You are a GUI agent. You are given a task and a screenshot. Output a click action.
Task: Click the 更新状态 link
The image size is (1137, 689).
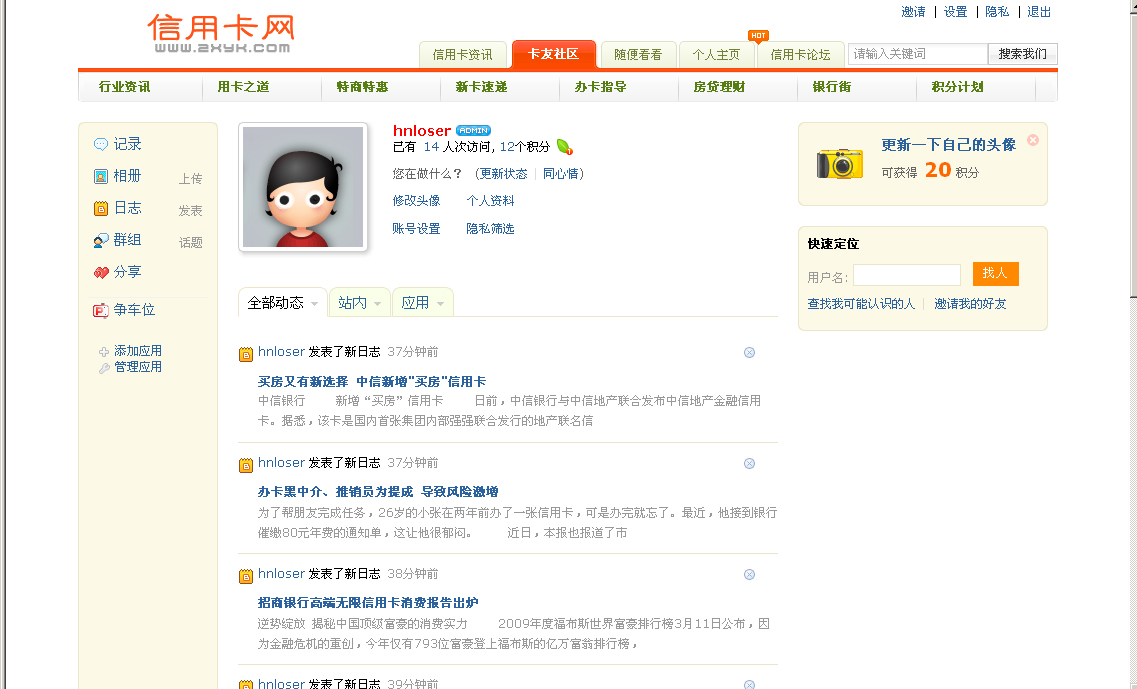[504, 174]
